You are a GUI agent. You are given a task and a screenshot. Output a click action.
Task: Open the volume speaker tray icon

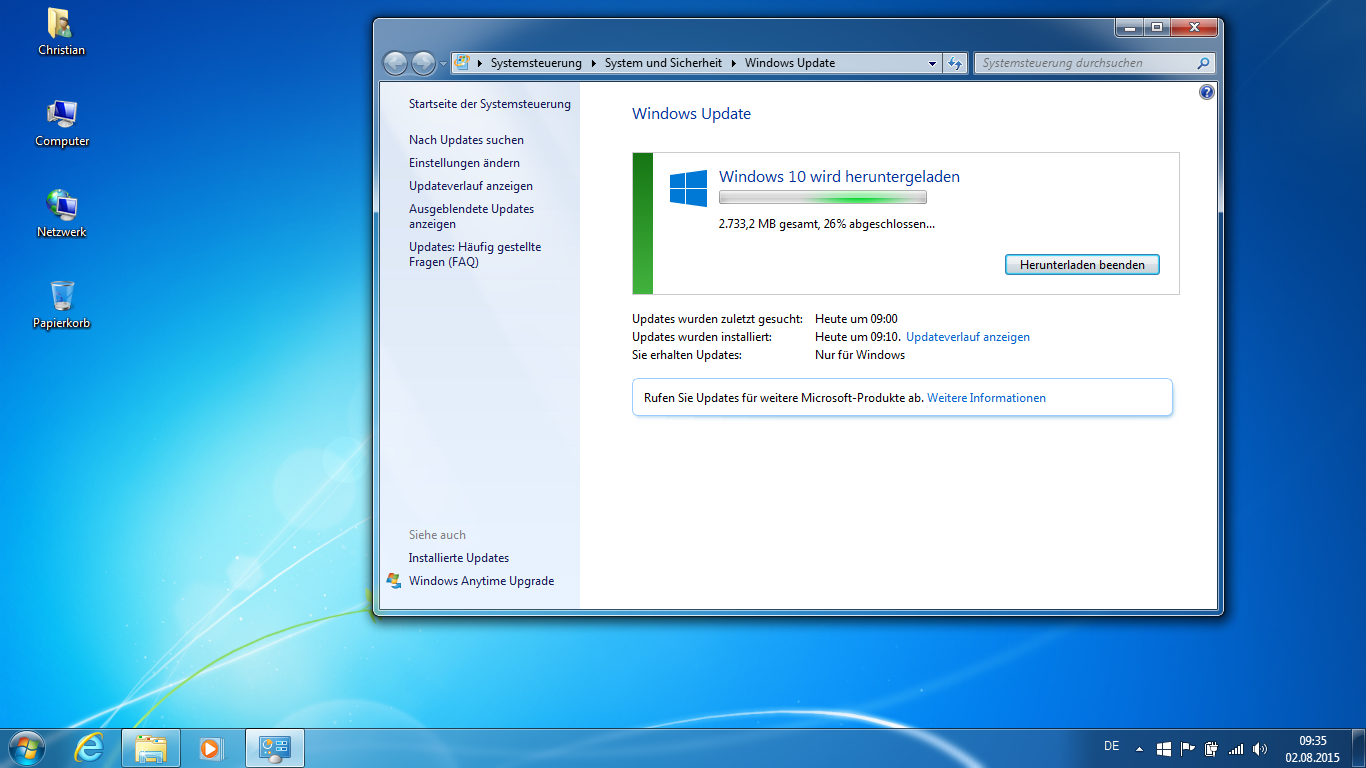pos(1259,748)
